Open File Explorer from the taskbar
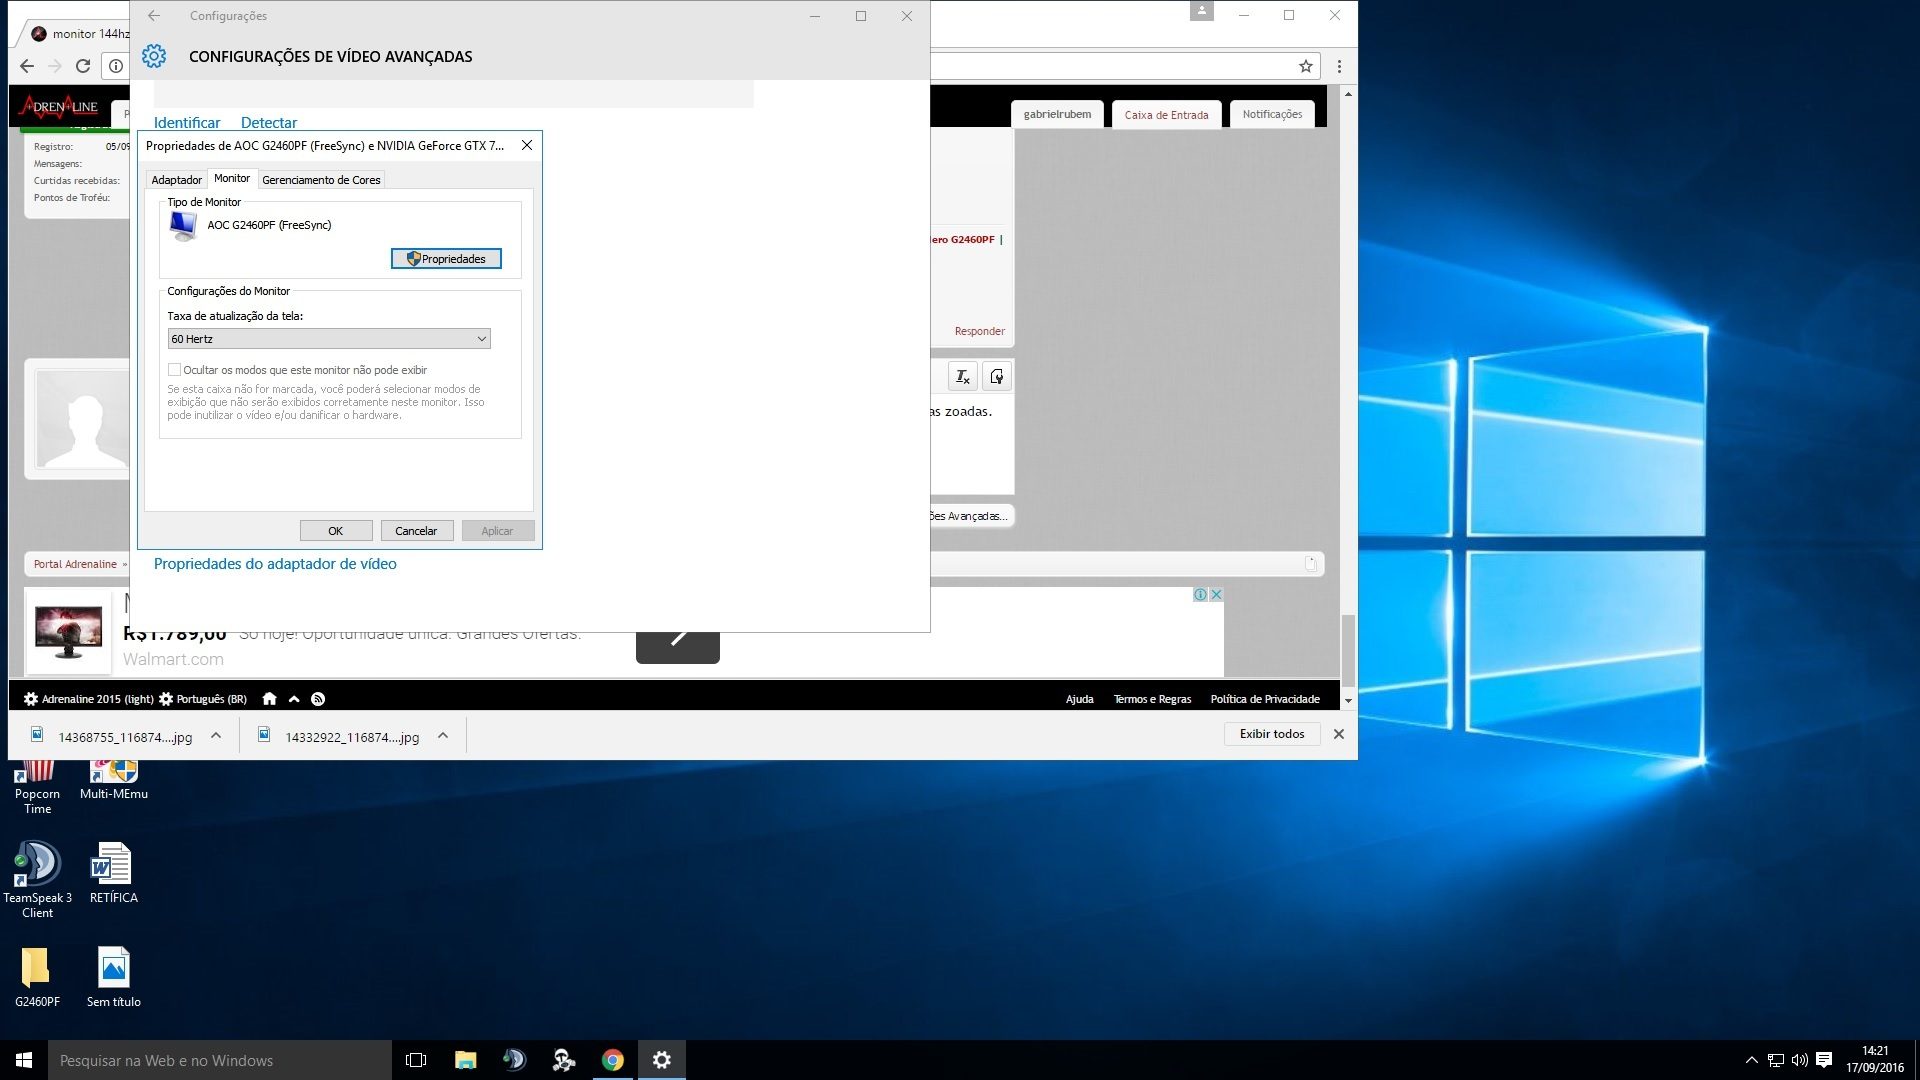 click(465, 1060)
